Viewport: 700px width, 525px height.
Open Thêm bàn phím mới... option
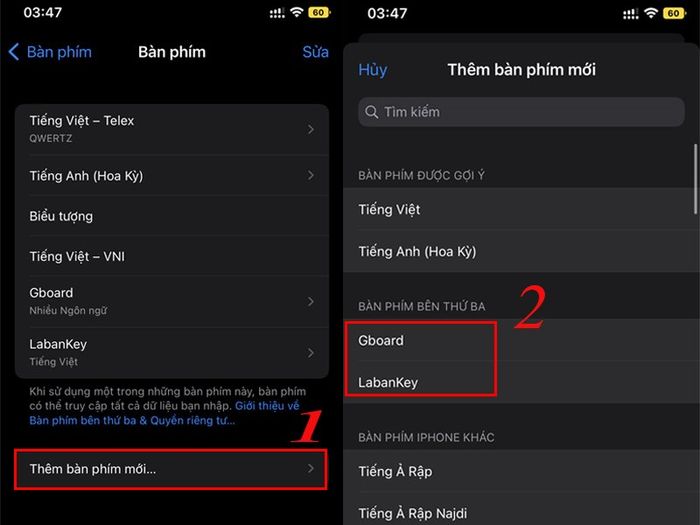pyautogui.click(x=171, y=469)
